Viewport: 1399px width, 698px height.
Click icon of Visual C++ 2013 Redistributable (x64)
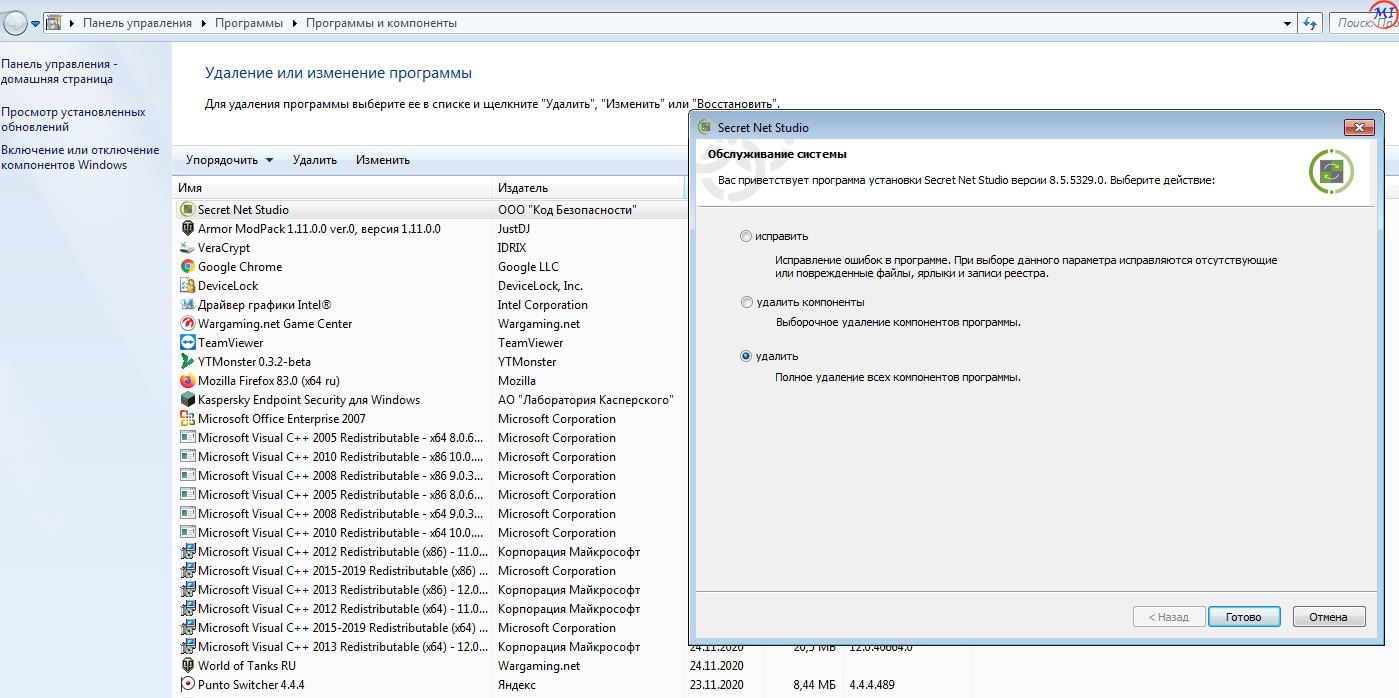pos(187,647)
